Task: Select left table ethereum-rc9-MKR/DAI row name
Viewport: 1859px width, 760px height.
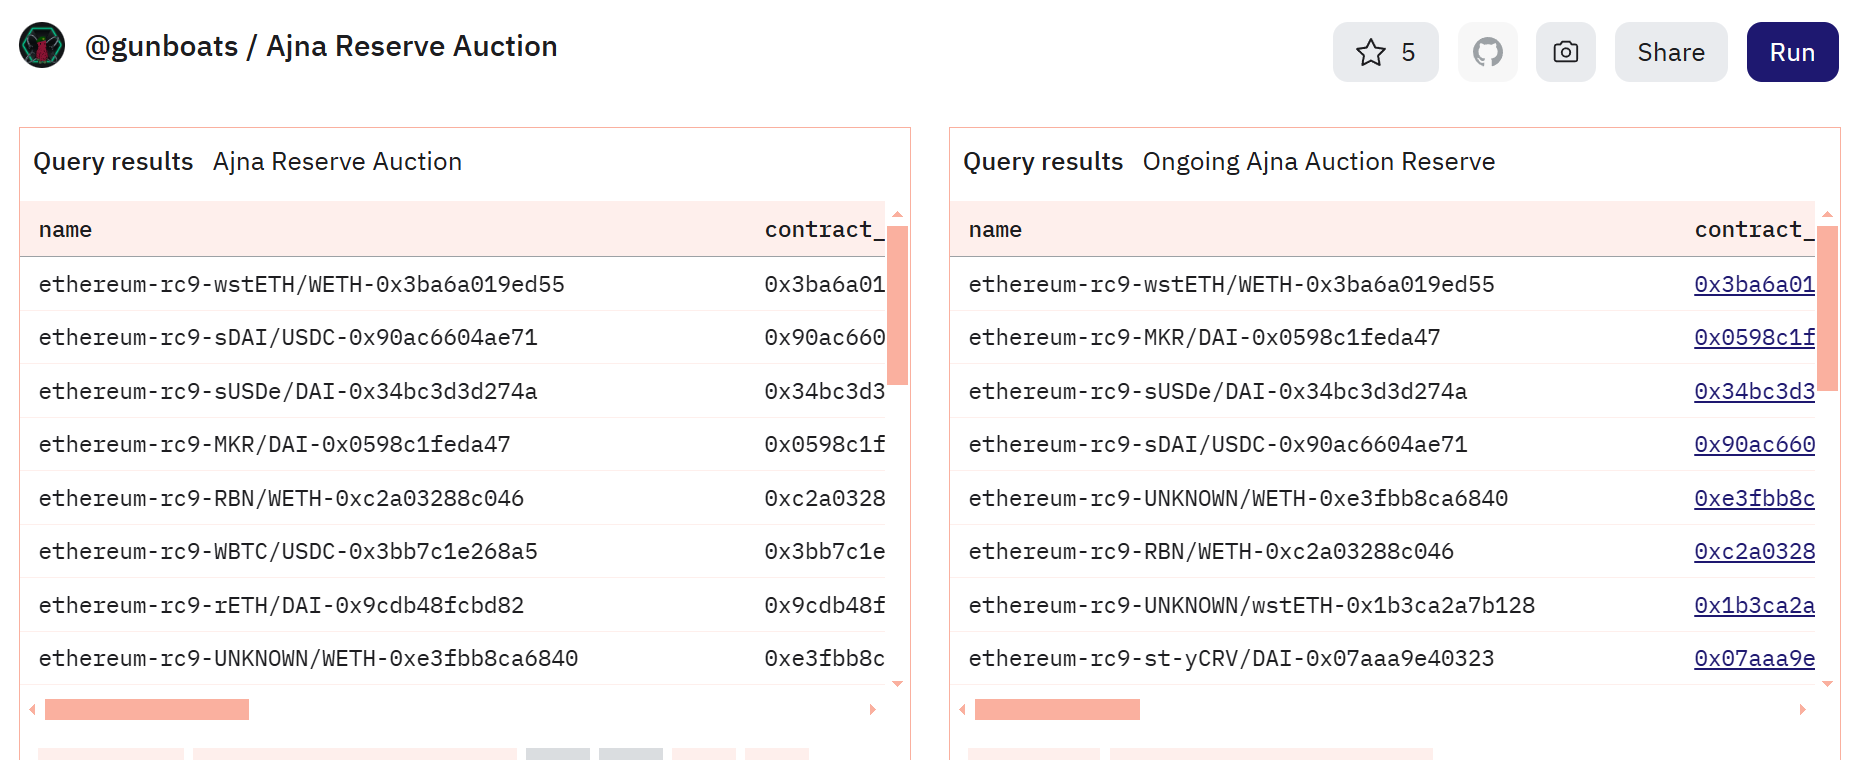Action: (274, 444)
